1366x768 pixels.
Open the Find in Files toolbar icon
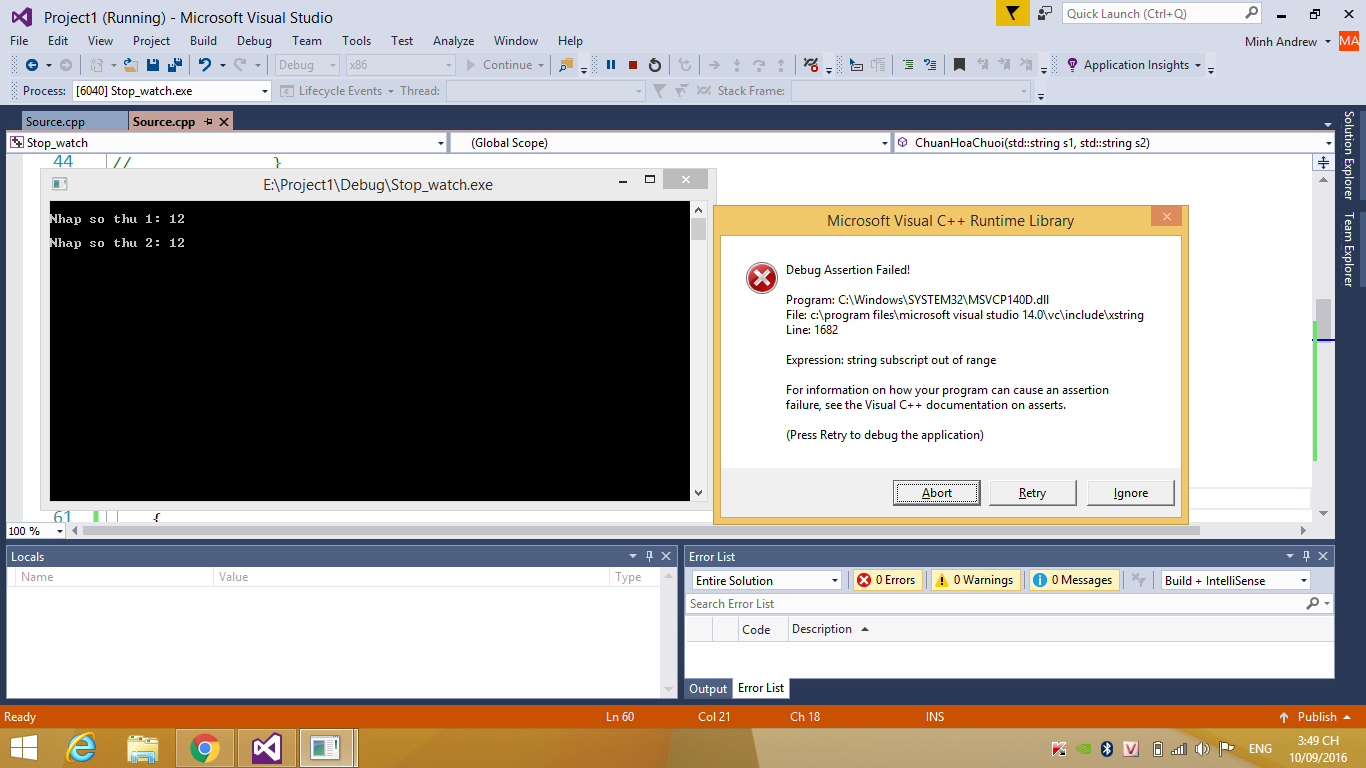(x=567, y=65)
